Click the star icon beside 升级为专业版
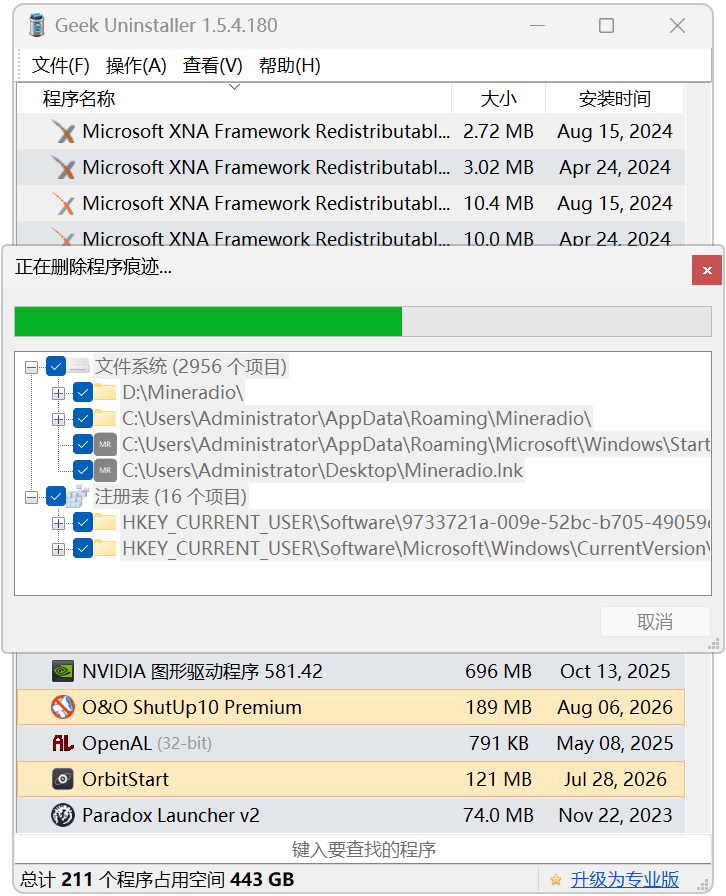The width and height of the screenshot is (726, 896). (x=556, y=879)
